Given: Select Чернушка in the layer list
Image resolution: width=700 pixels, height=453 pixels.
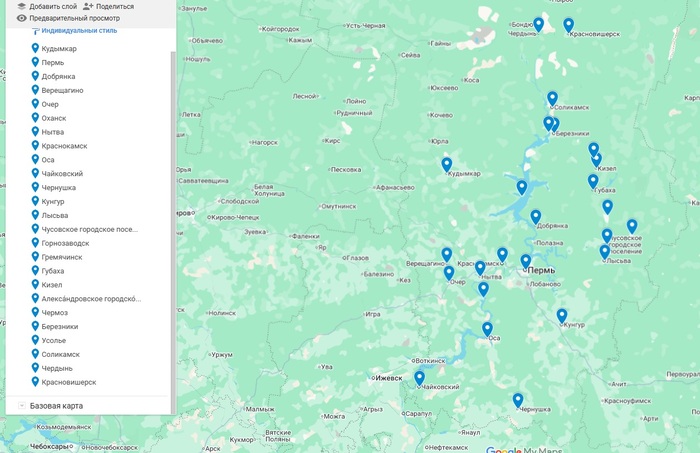Looking at the screenshot, I should click(58, 187).
